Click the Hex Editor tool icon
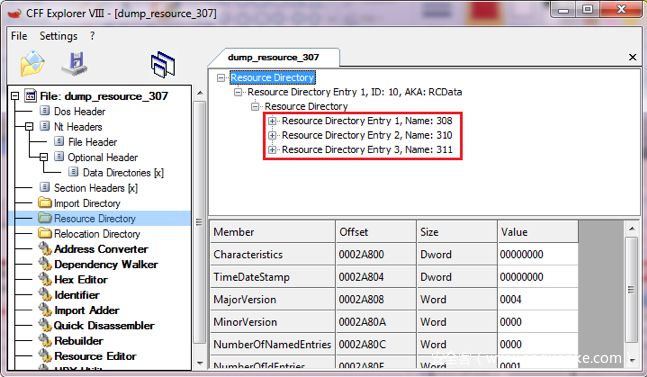 pos(45,279)
